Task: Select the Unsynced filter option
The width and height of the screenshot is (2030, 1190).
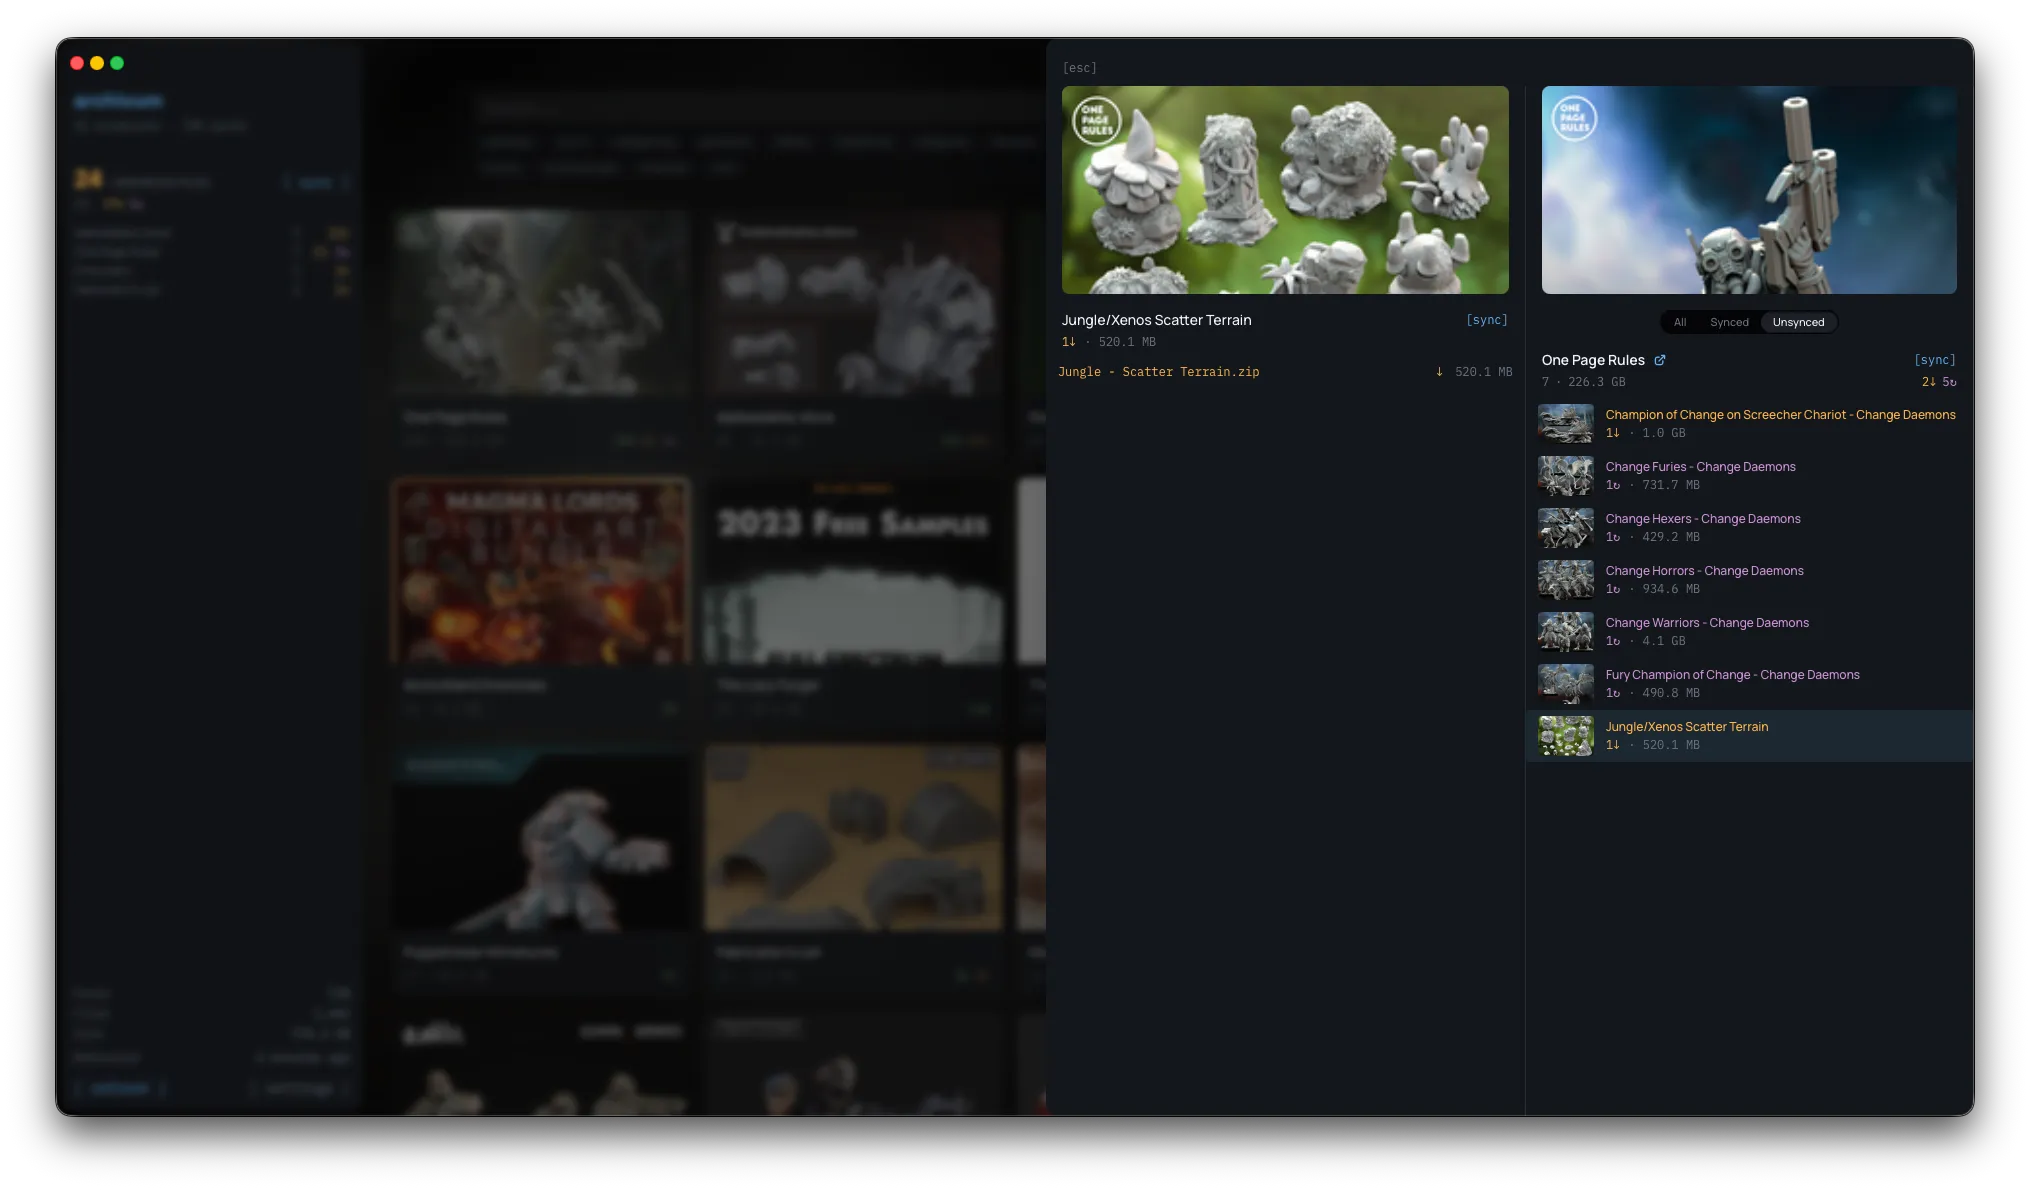Action: click(x=1798, y=322)
